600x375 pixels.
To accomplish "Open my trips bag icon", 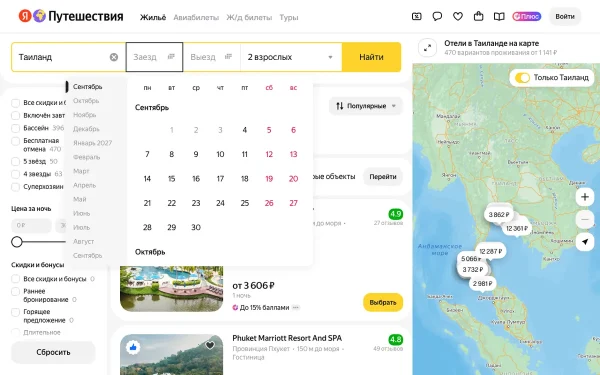I will [478, 16].
